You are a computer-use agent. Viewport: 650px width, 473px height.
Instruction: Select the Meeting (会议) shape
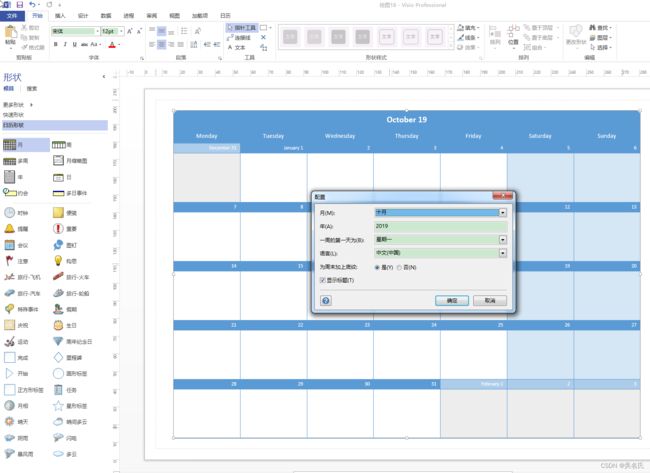(x=16, y=245)
